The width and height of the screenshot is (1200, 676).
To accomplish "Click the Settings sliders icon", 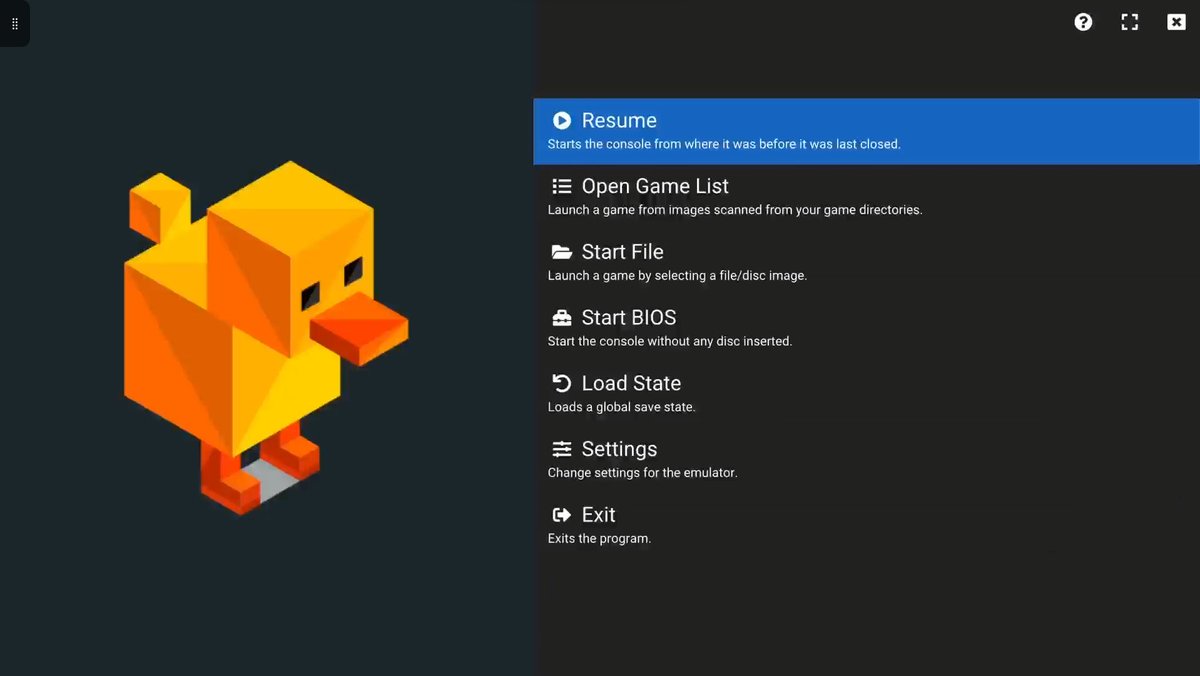I will point(562,449).
